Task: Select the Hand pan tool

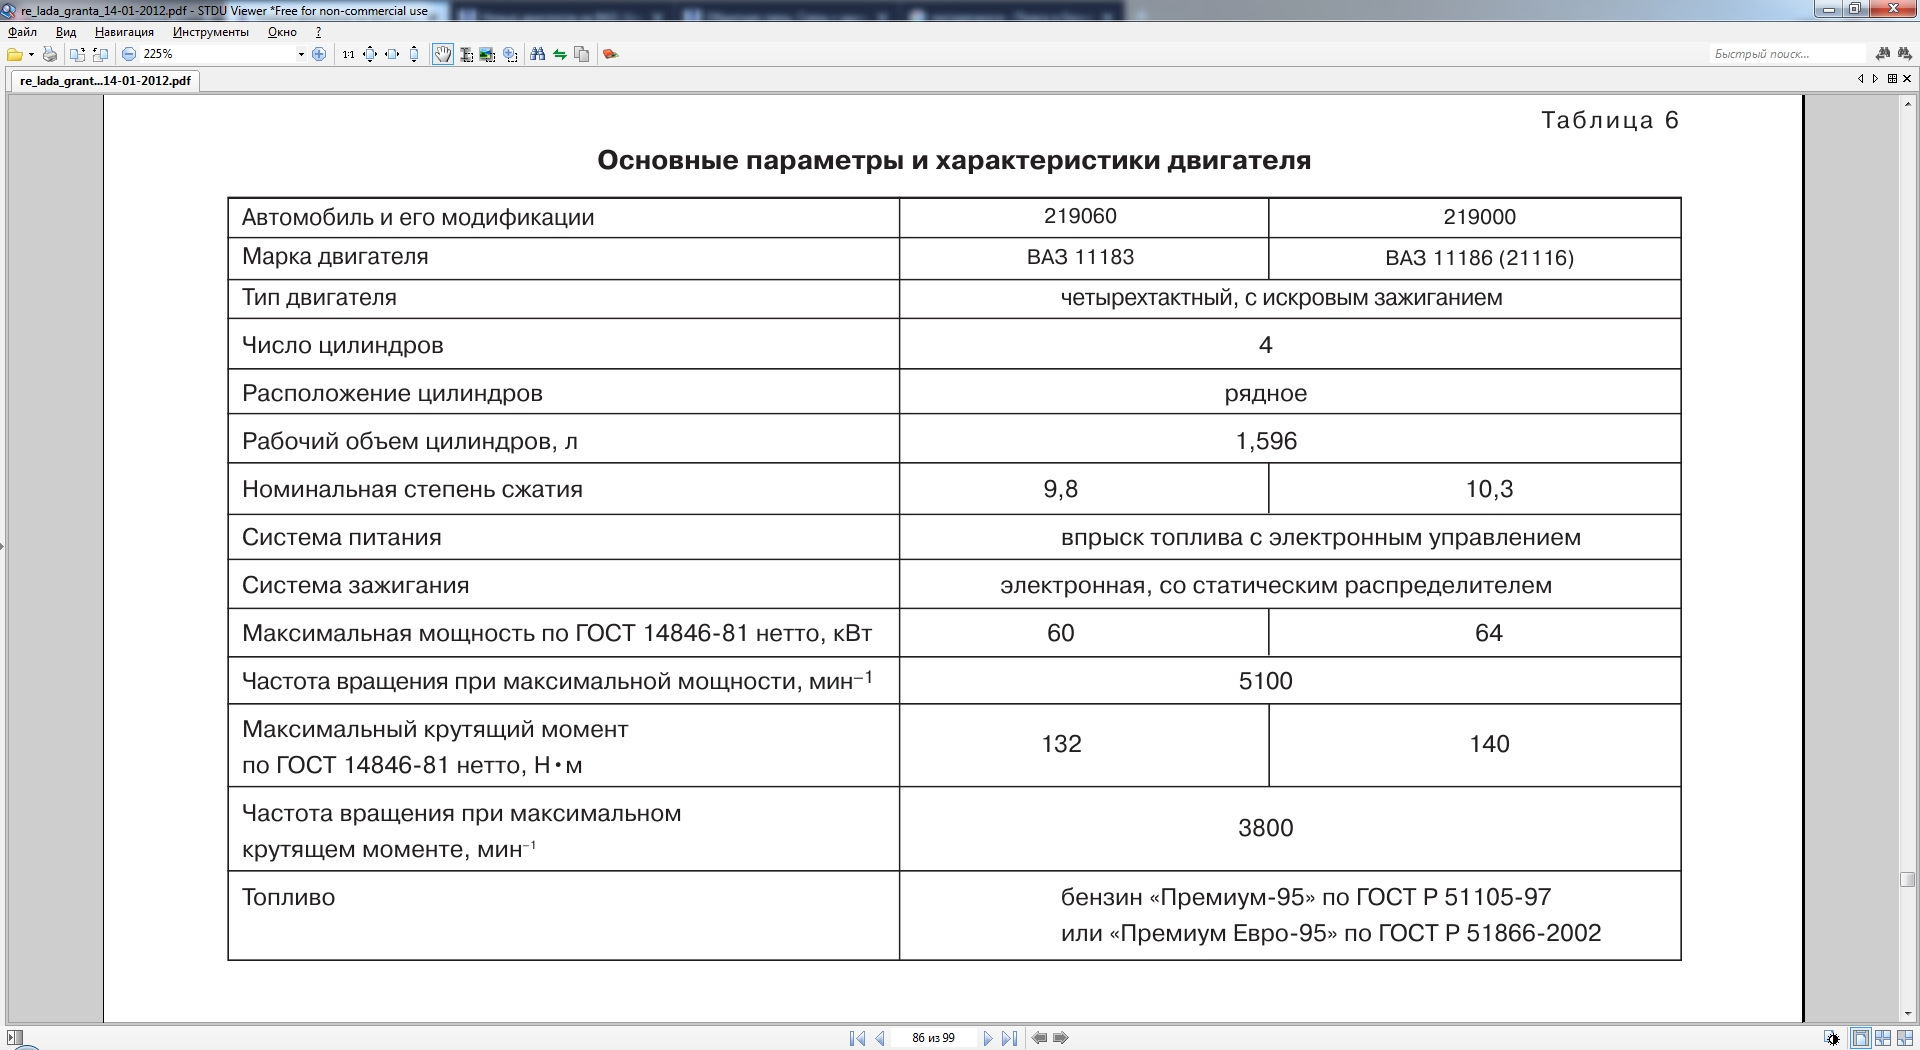Action: (442, 54)
